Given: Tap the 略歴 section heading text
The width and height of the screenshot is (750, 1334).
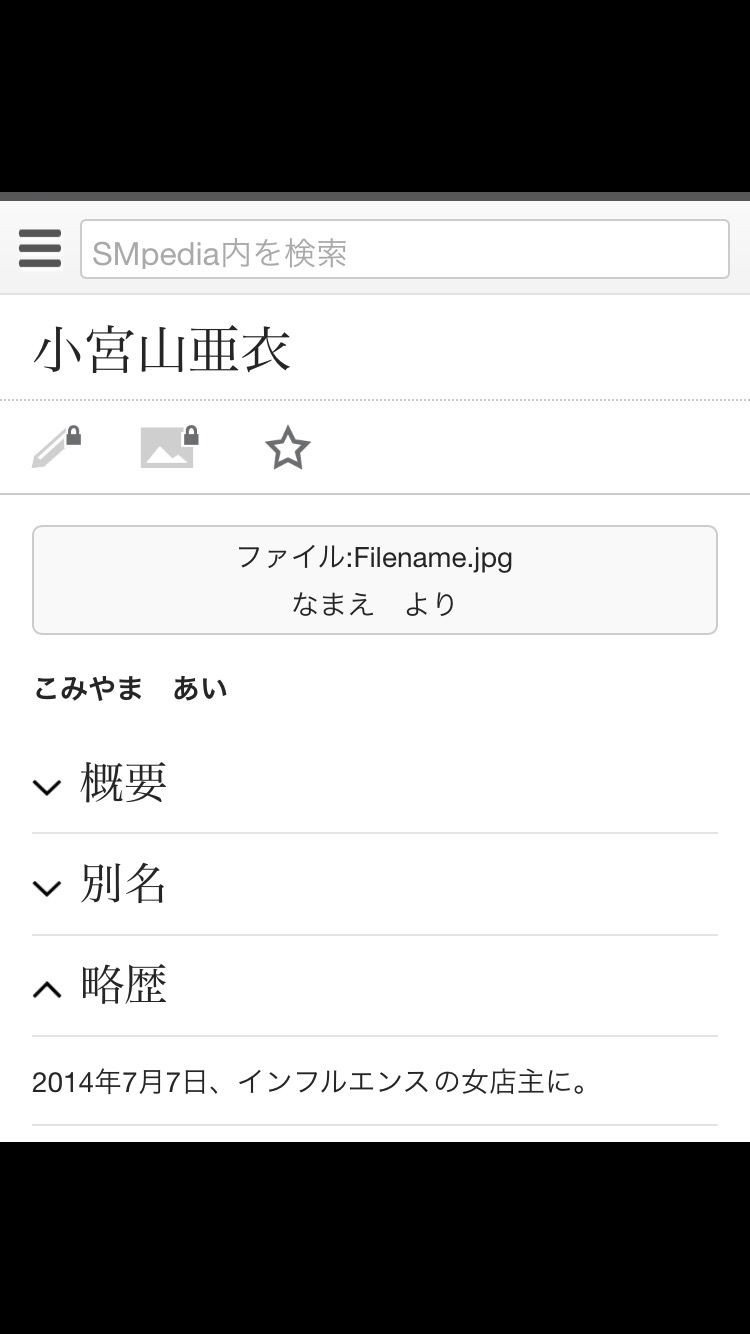Looking at the screenshot, I should point(124,985).
